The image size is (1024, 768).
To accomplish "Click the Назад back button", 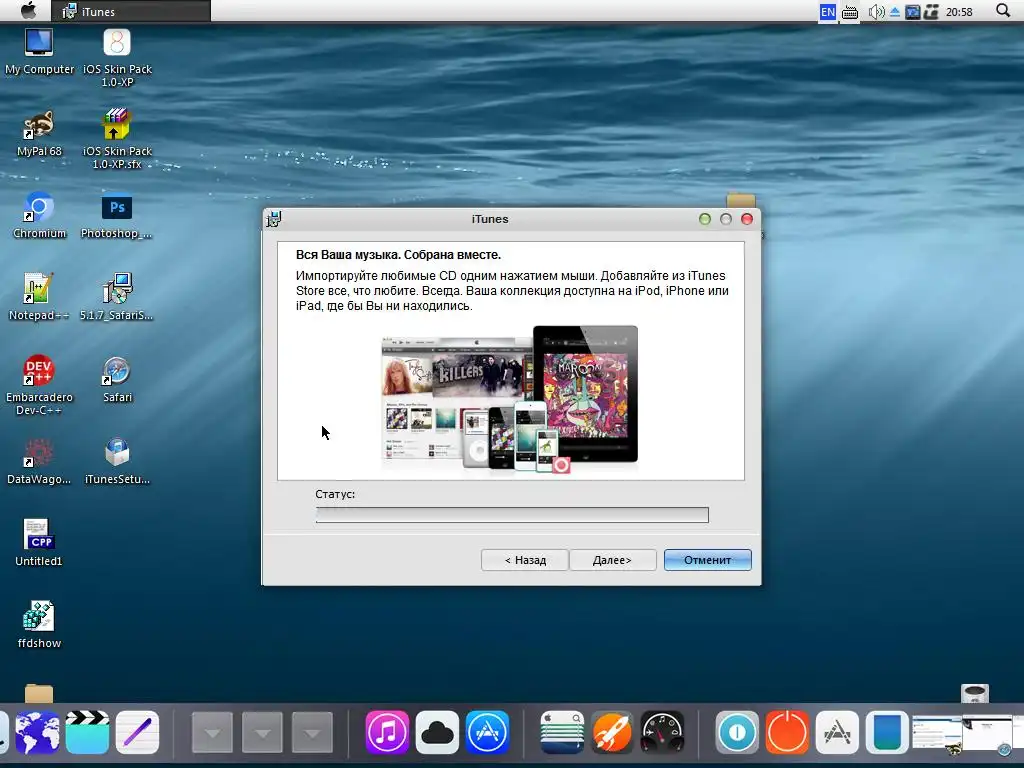I will click(x=524, y=560).
